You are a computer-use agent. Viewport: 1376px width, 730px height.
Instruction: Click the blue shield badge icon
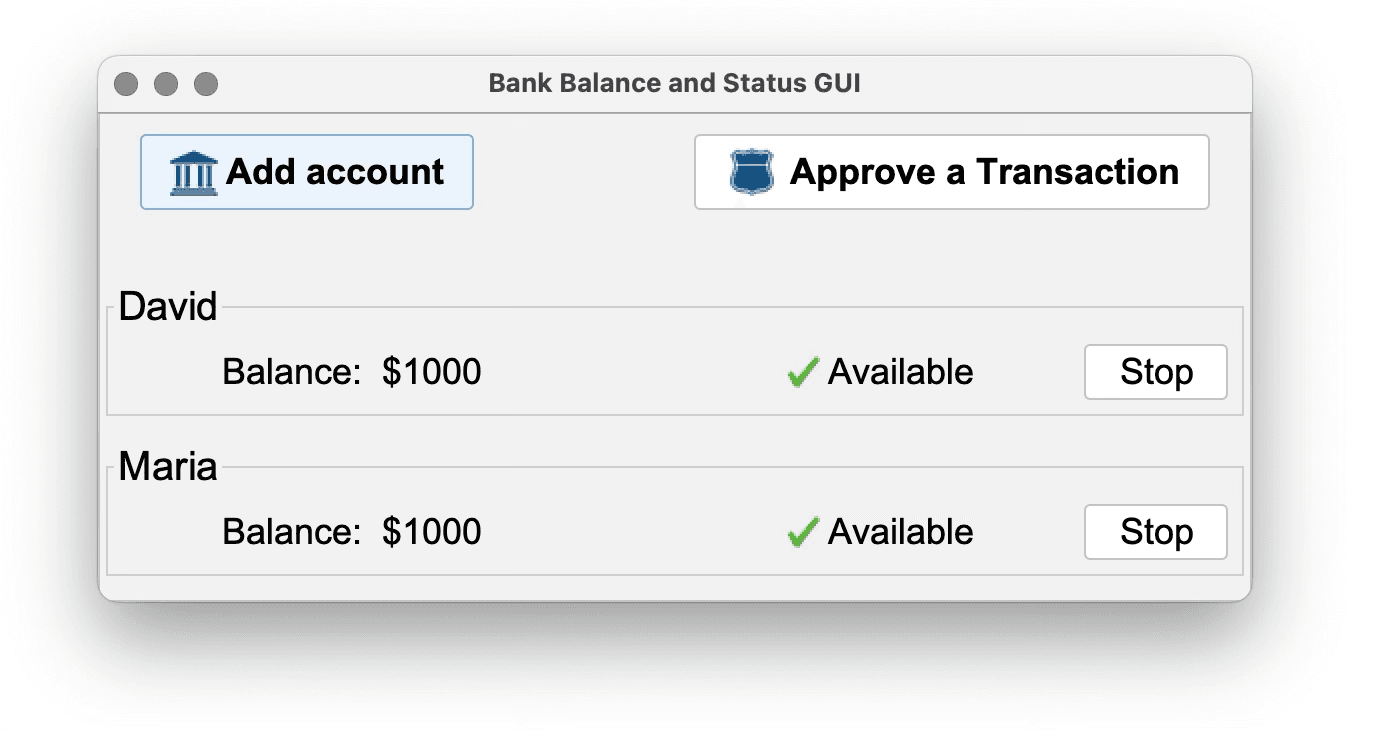752,173
